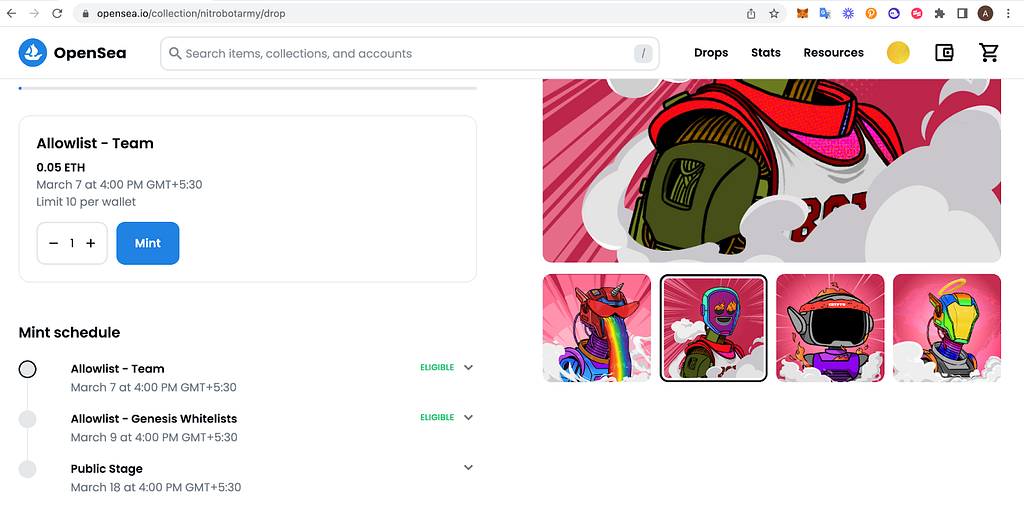1024x518 pixels.
Task: Click the blue sunburst extension icon
Action: coord(848,13)
